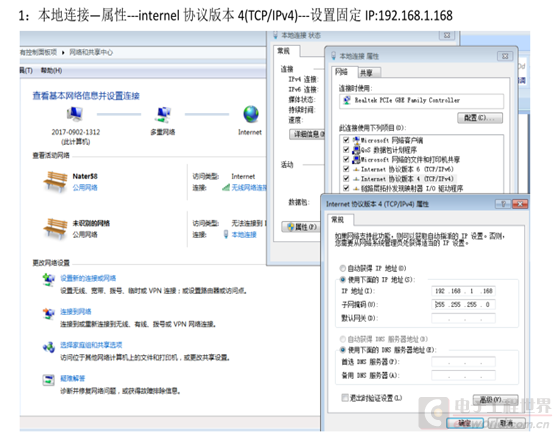Open the Local Area Connection link

[244, 235]
